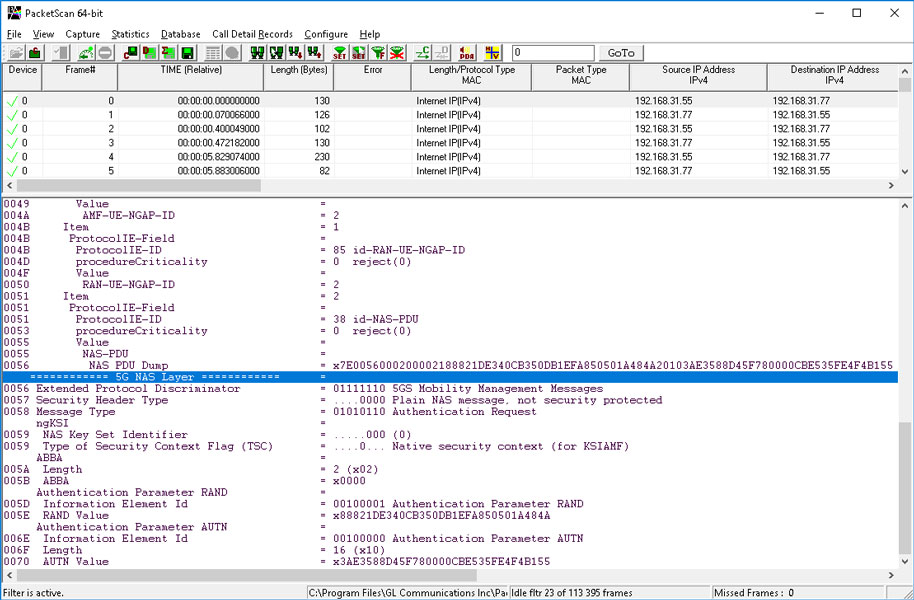Click the green funnel SET filter icon

pos(340,53)
